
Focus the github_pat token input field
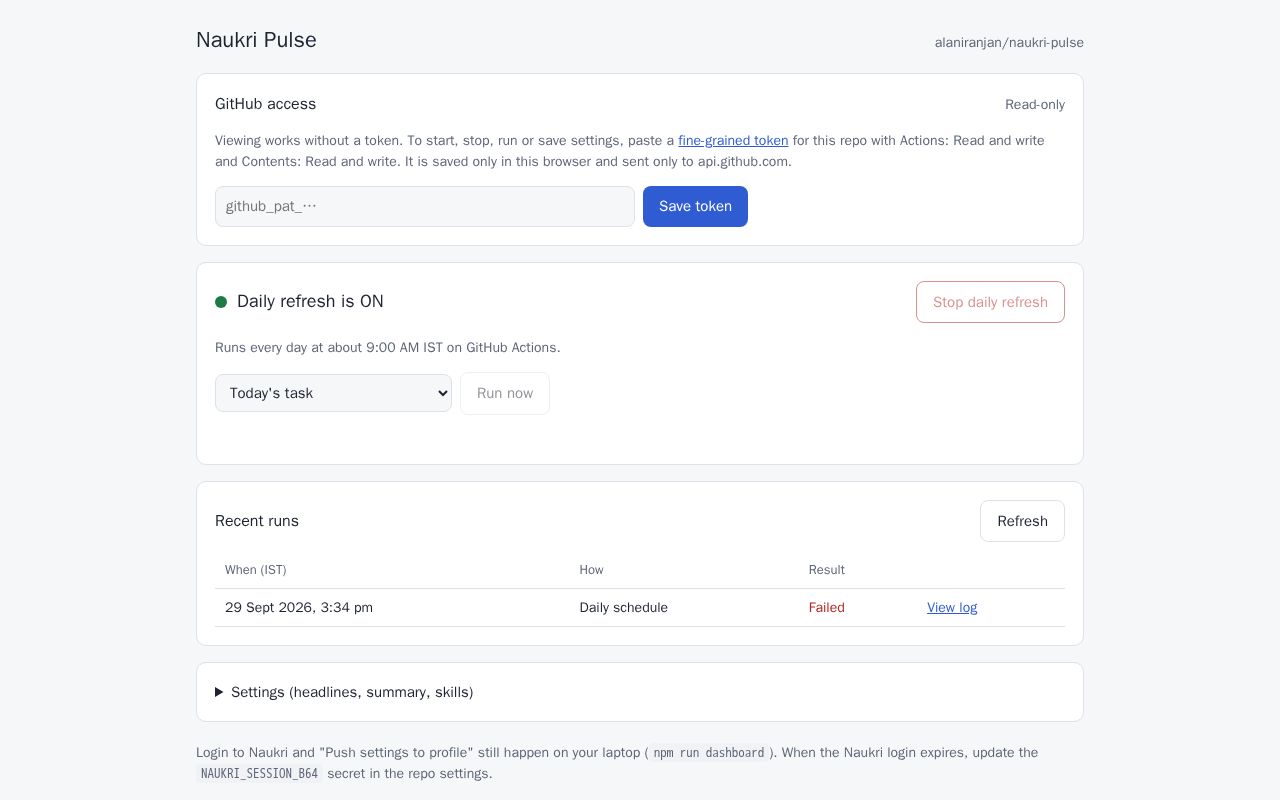425,206
